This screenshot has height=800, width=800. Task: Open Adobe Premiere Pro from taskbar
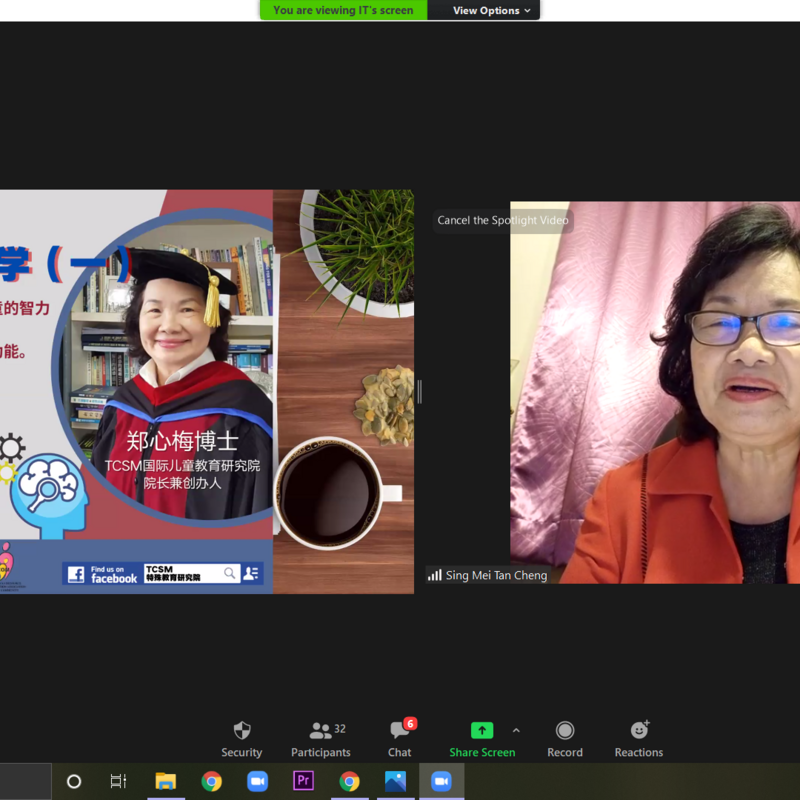click(303, 781)
